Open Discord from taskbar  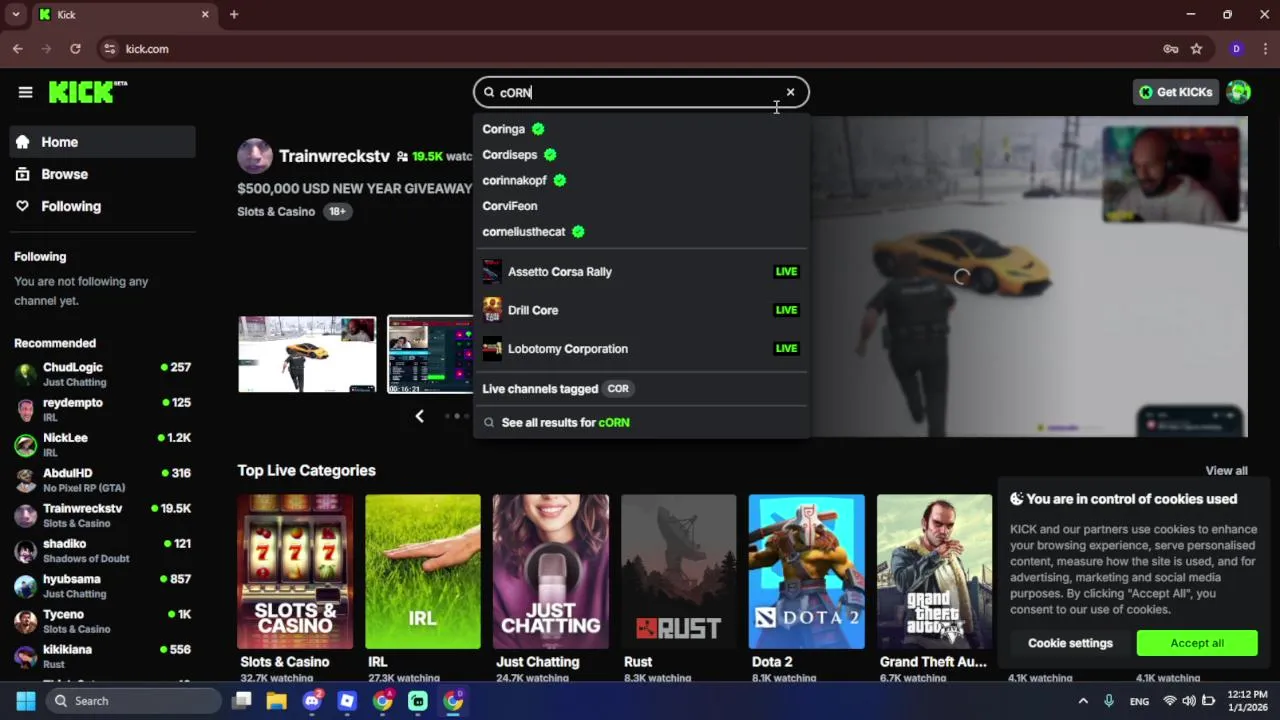click(312, 701)
